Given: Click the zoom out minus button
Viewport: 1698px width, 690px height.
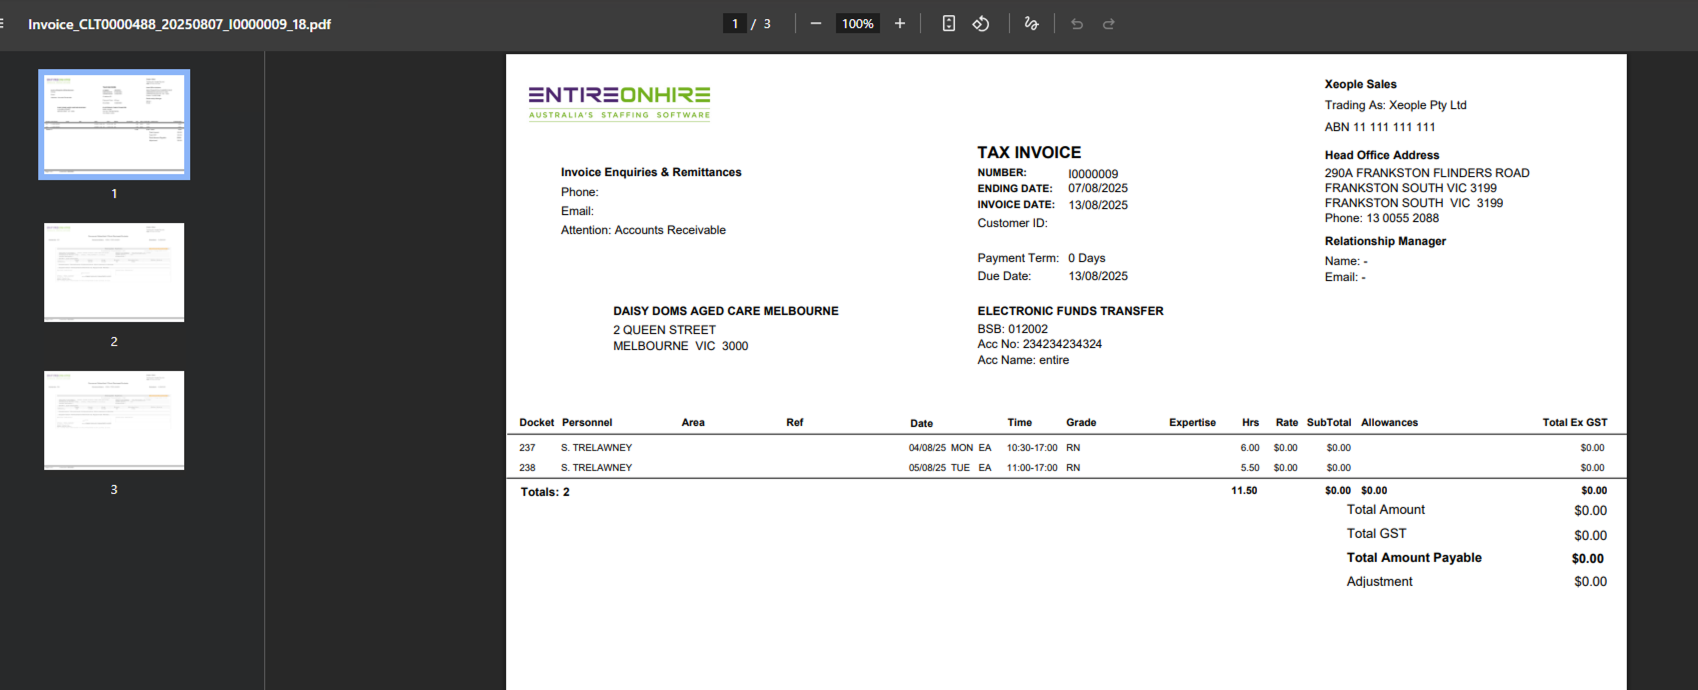Looking at the screenshot, I should click(x=816, y=24).
